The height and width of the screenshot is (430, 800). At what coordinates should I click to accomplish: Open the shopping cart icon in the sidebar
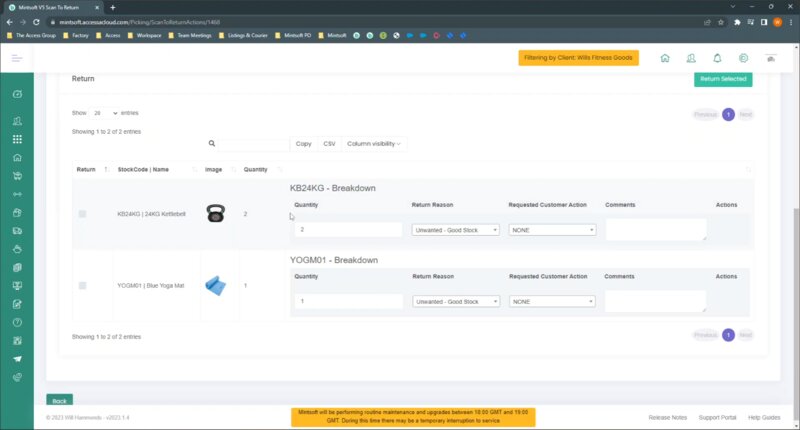17,175
